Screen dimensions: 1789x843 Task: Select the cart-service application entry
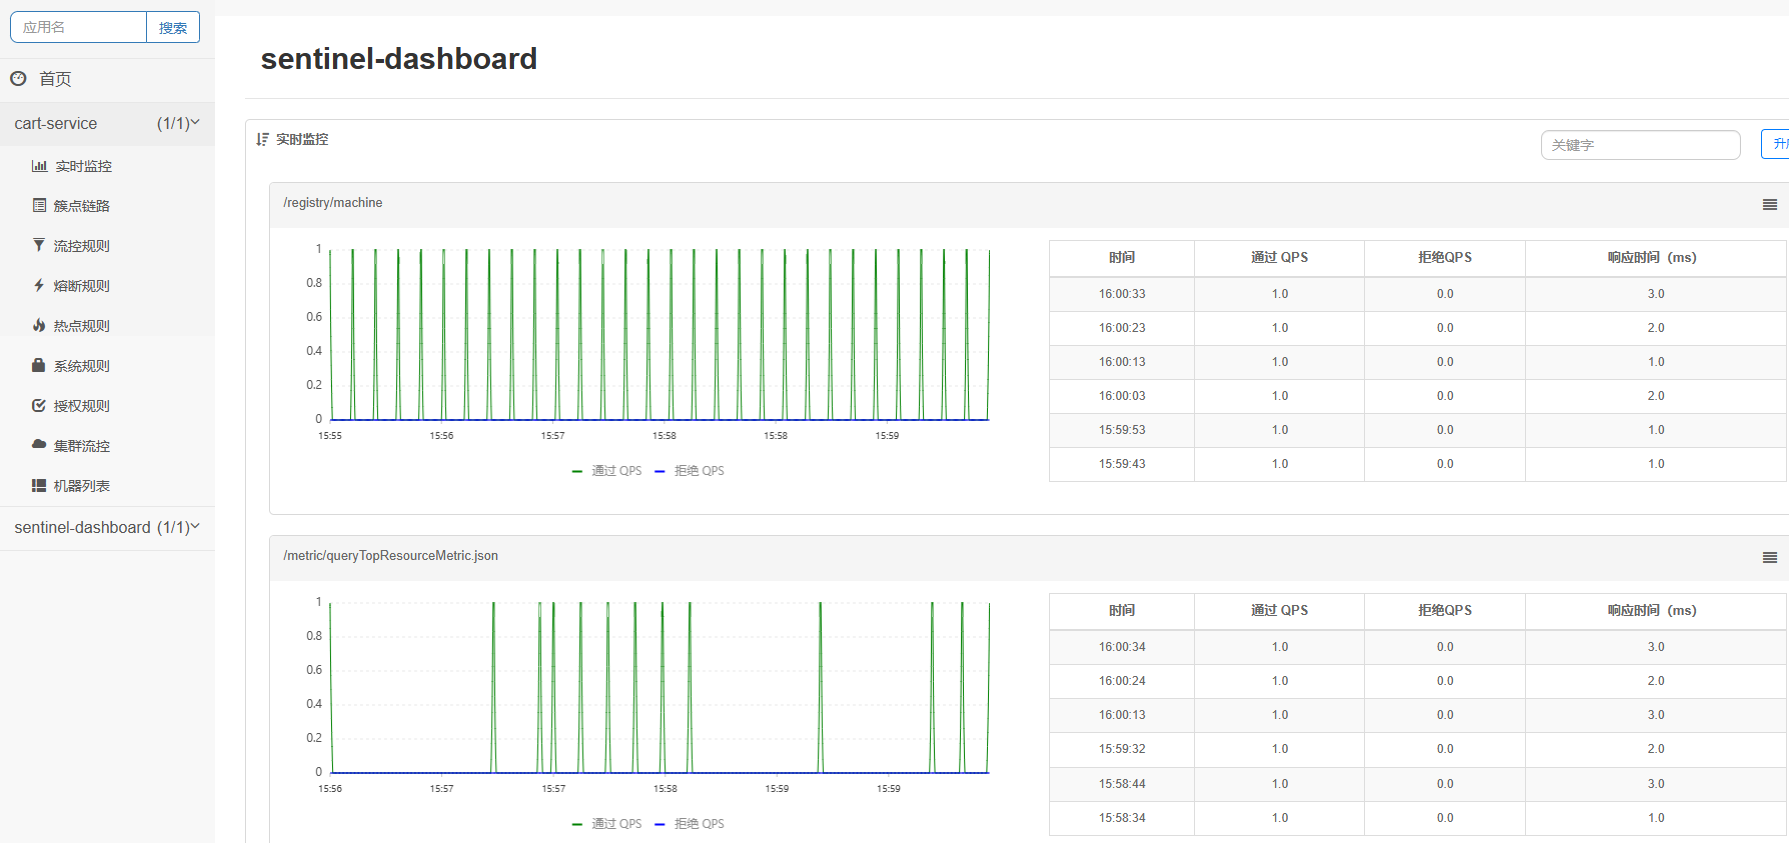point(107,124)
